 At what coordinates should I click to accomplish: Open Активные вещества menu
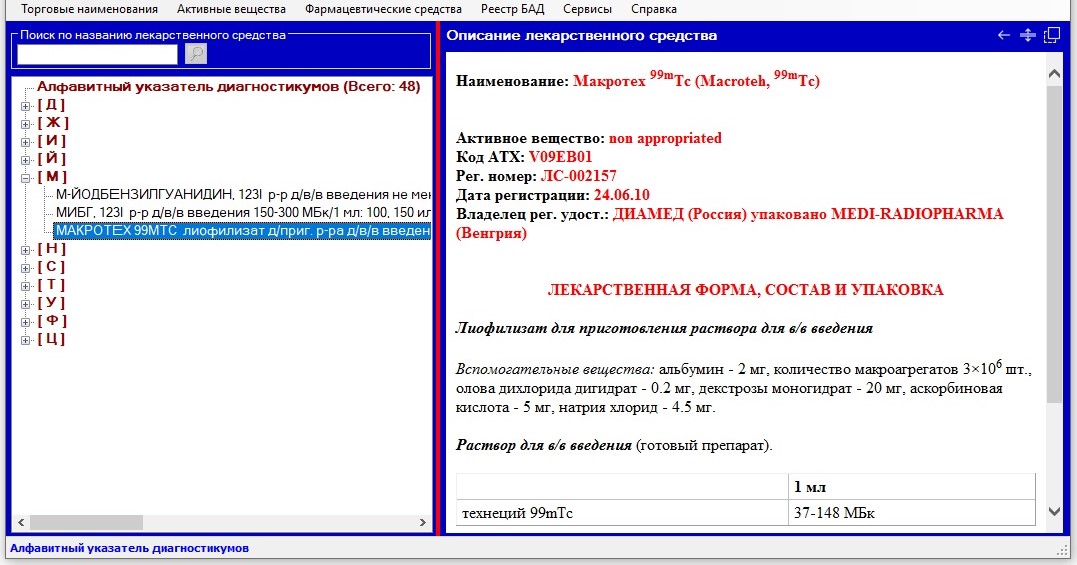tap(231, 9)
